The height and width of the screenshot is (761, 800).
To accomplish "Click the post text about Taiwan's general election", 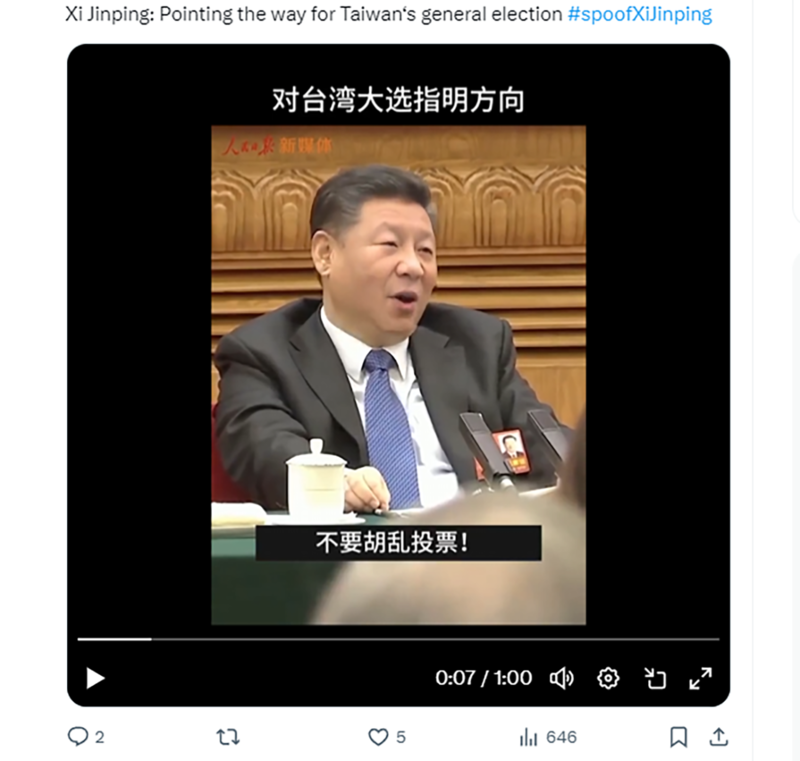I will (314, 14).
